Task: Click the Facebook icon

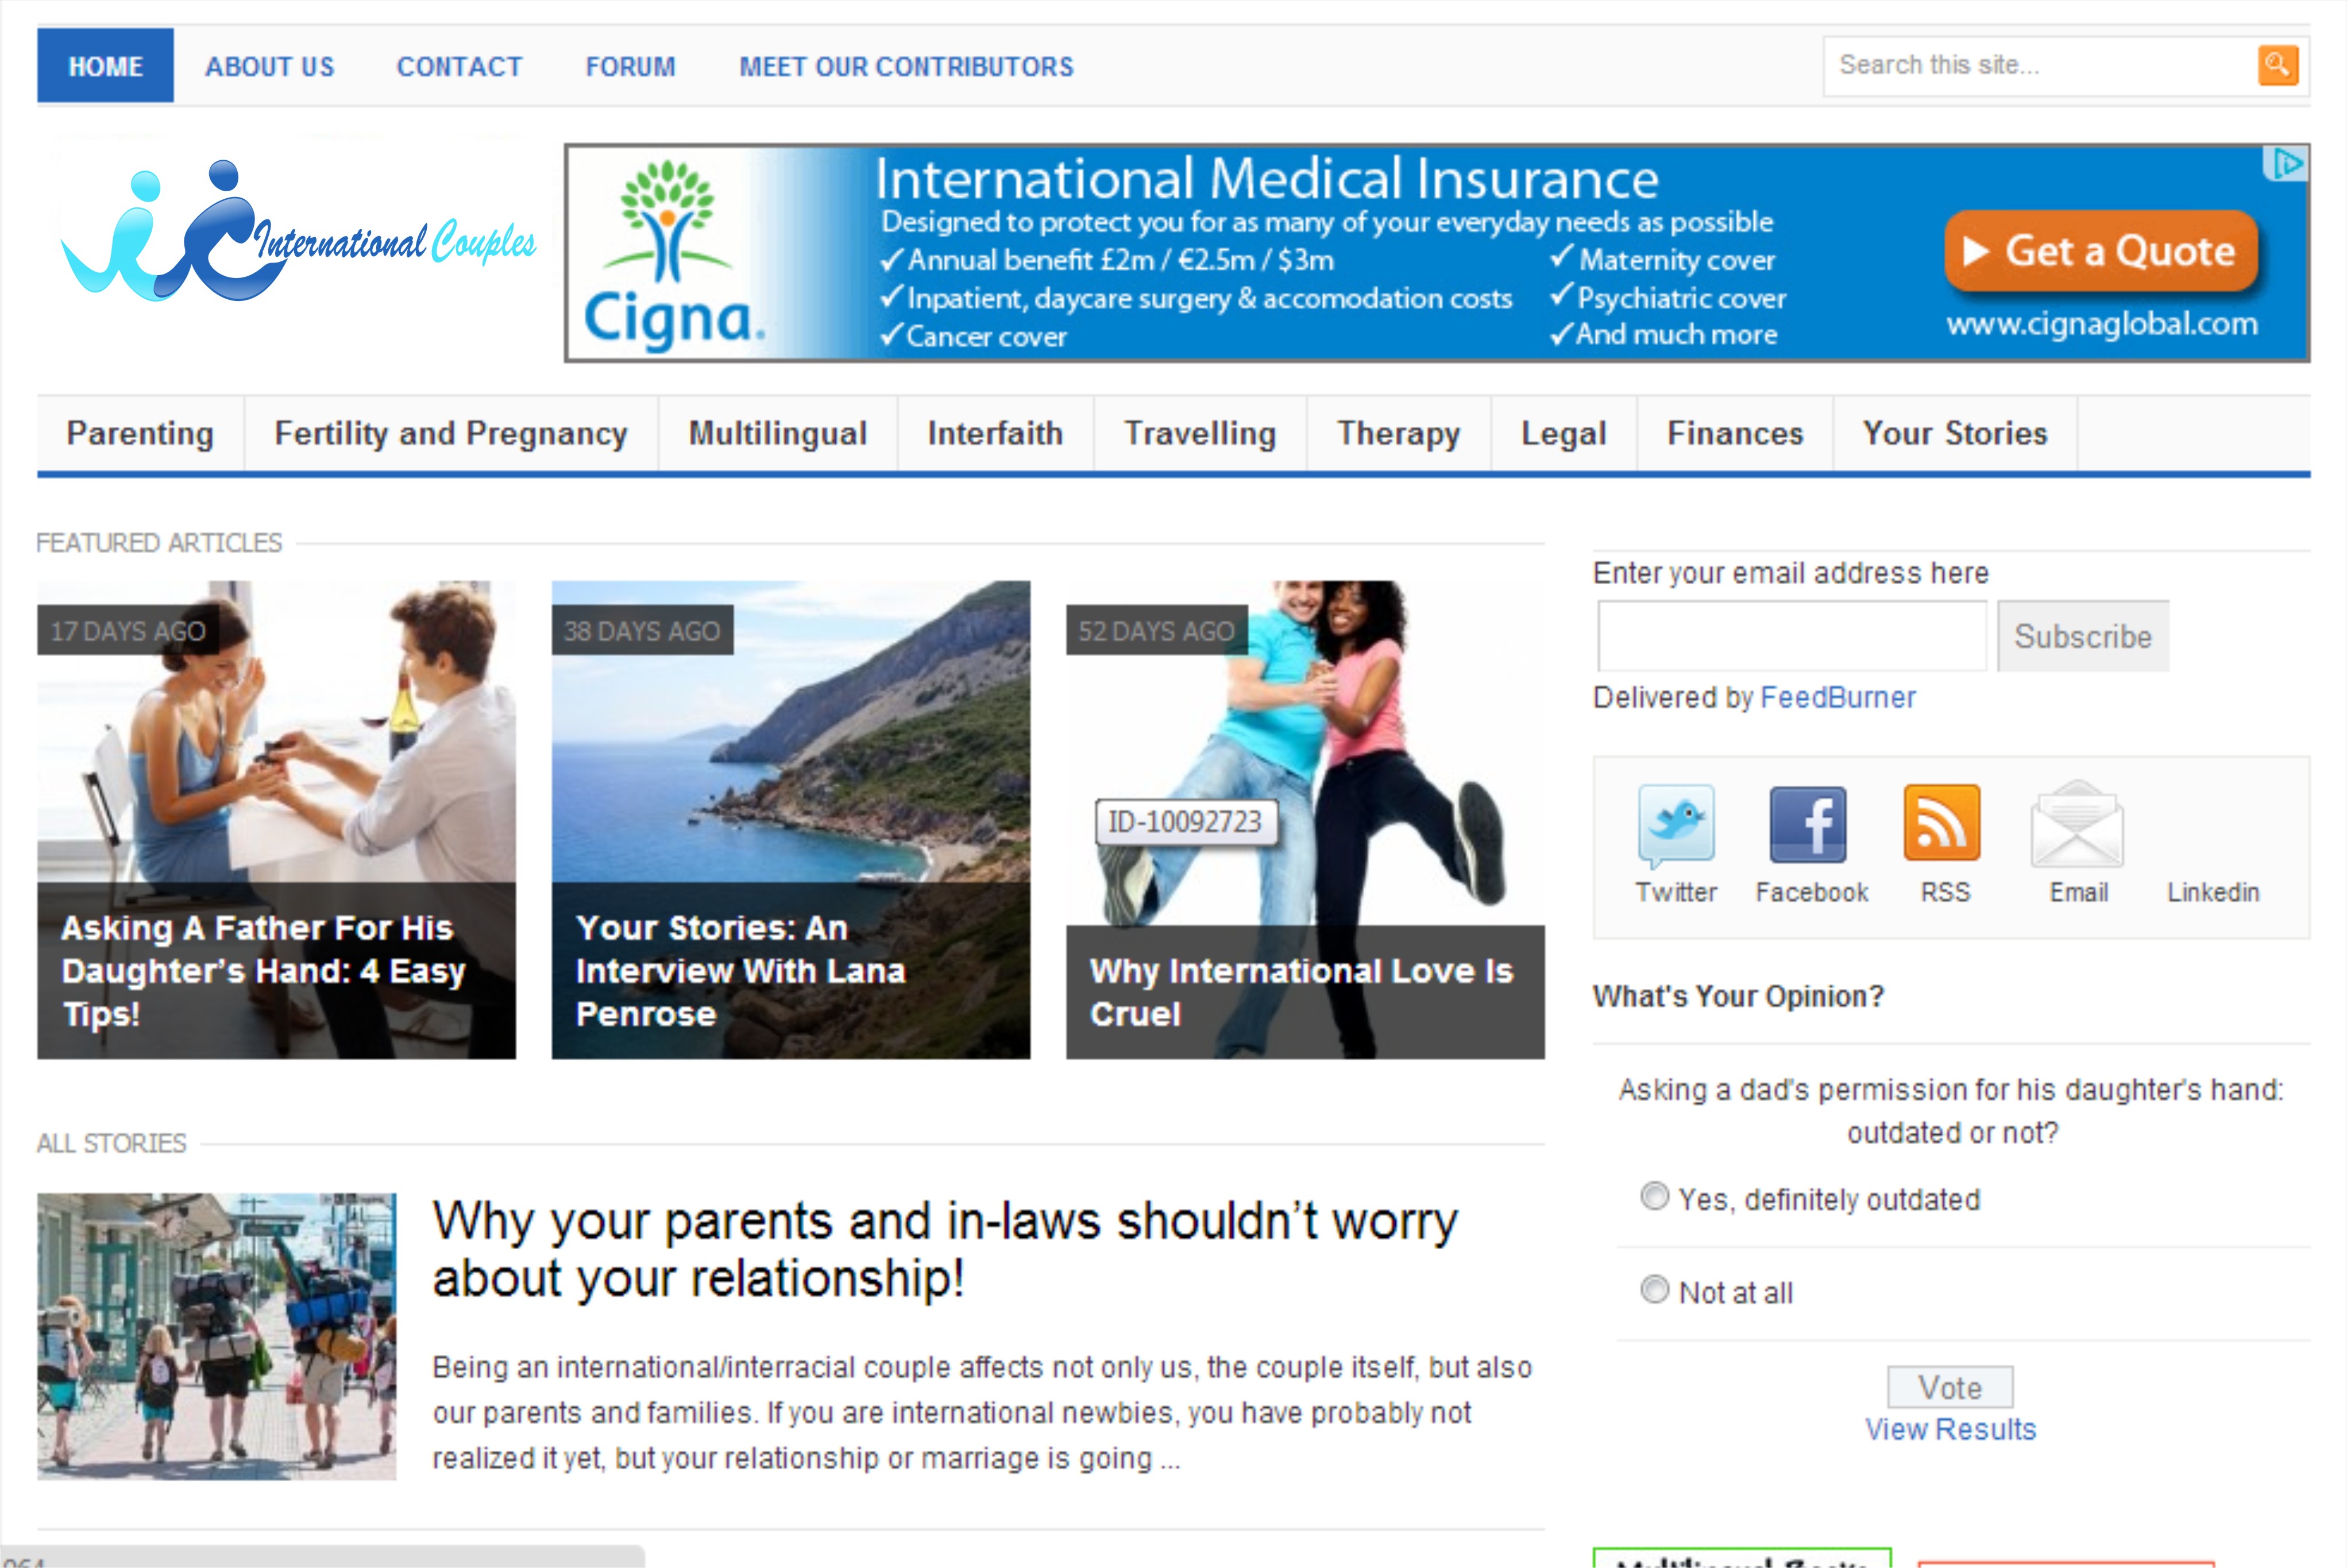Action: coord(1808,824)
